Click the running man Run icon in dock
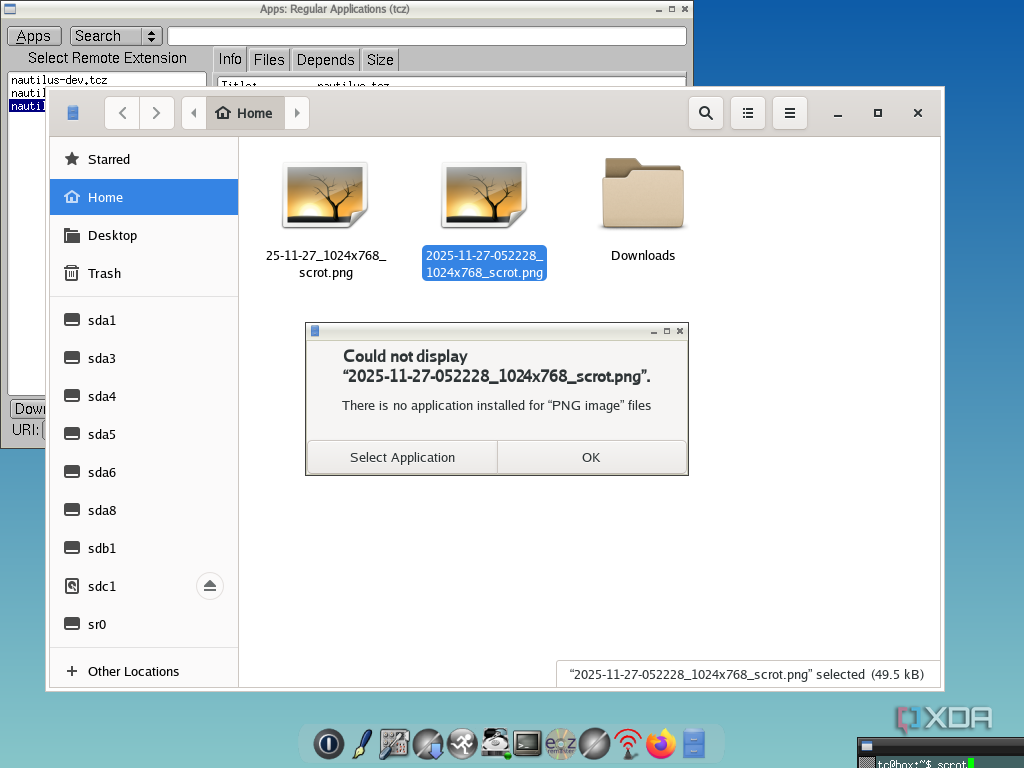This screenshot has height=768, width=1024. click(x=462, y=744)
